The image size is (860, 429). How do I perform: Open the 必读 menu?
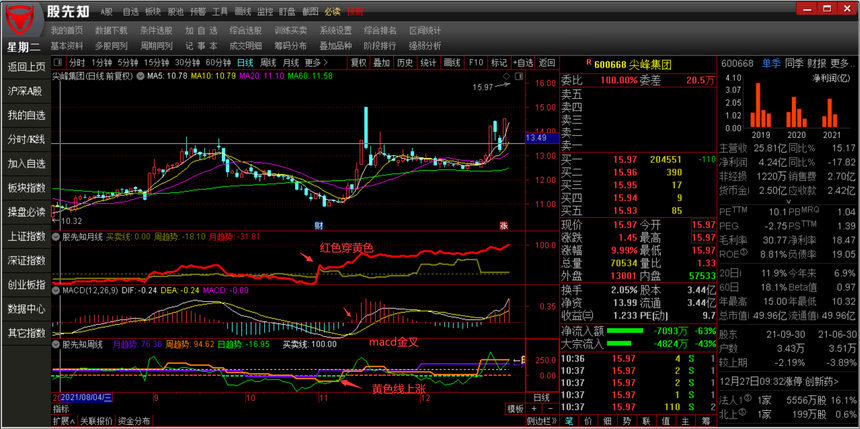tap(332, 11)
